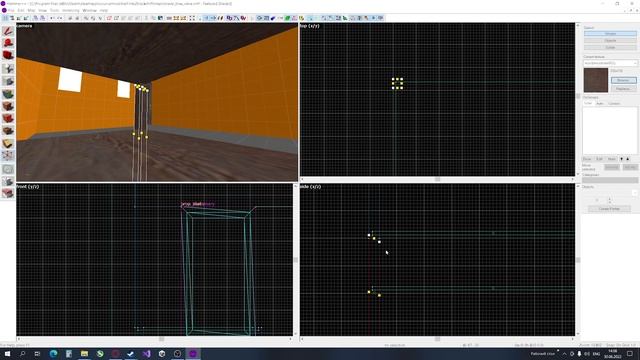Select the Overlay tool
640x360 pixels.
(x=8, y=131)
